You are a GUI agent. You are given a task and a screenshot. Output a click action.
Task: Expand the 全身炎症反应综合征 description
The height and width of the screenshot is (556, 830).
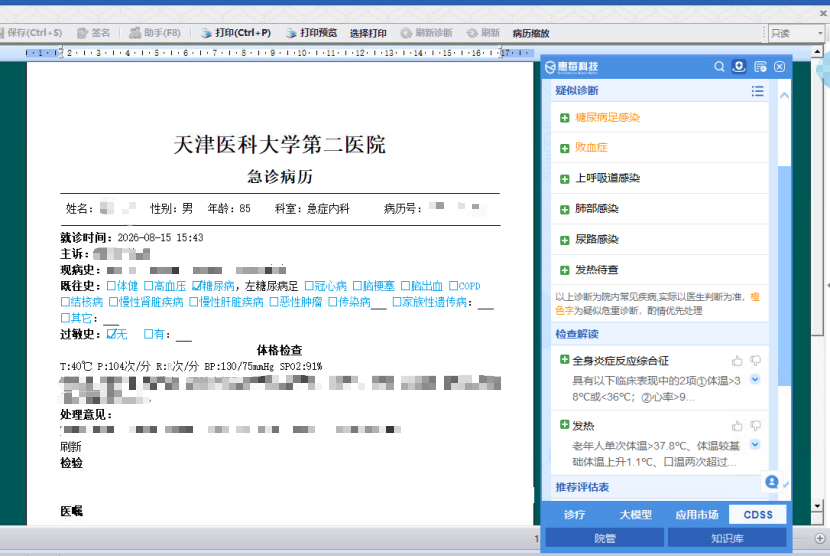[755, 379]
